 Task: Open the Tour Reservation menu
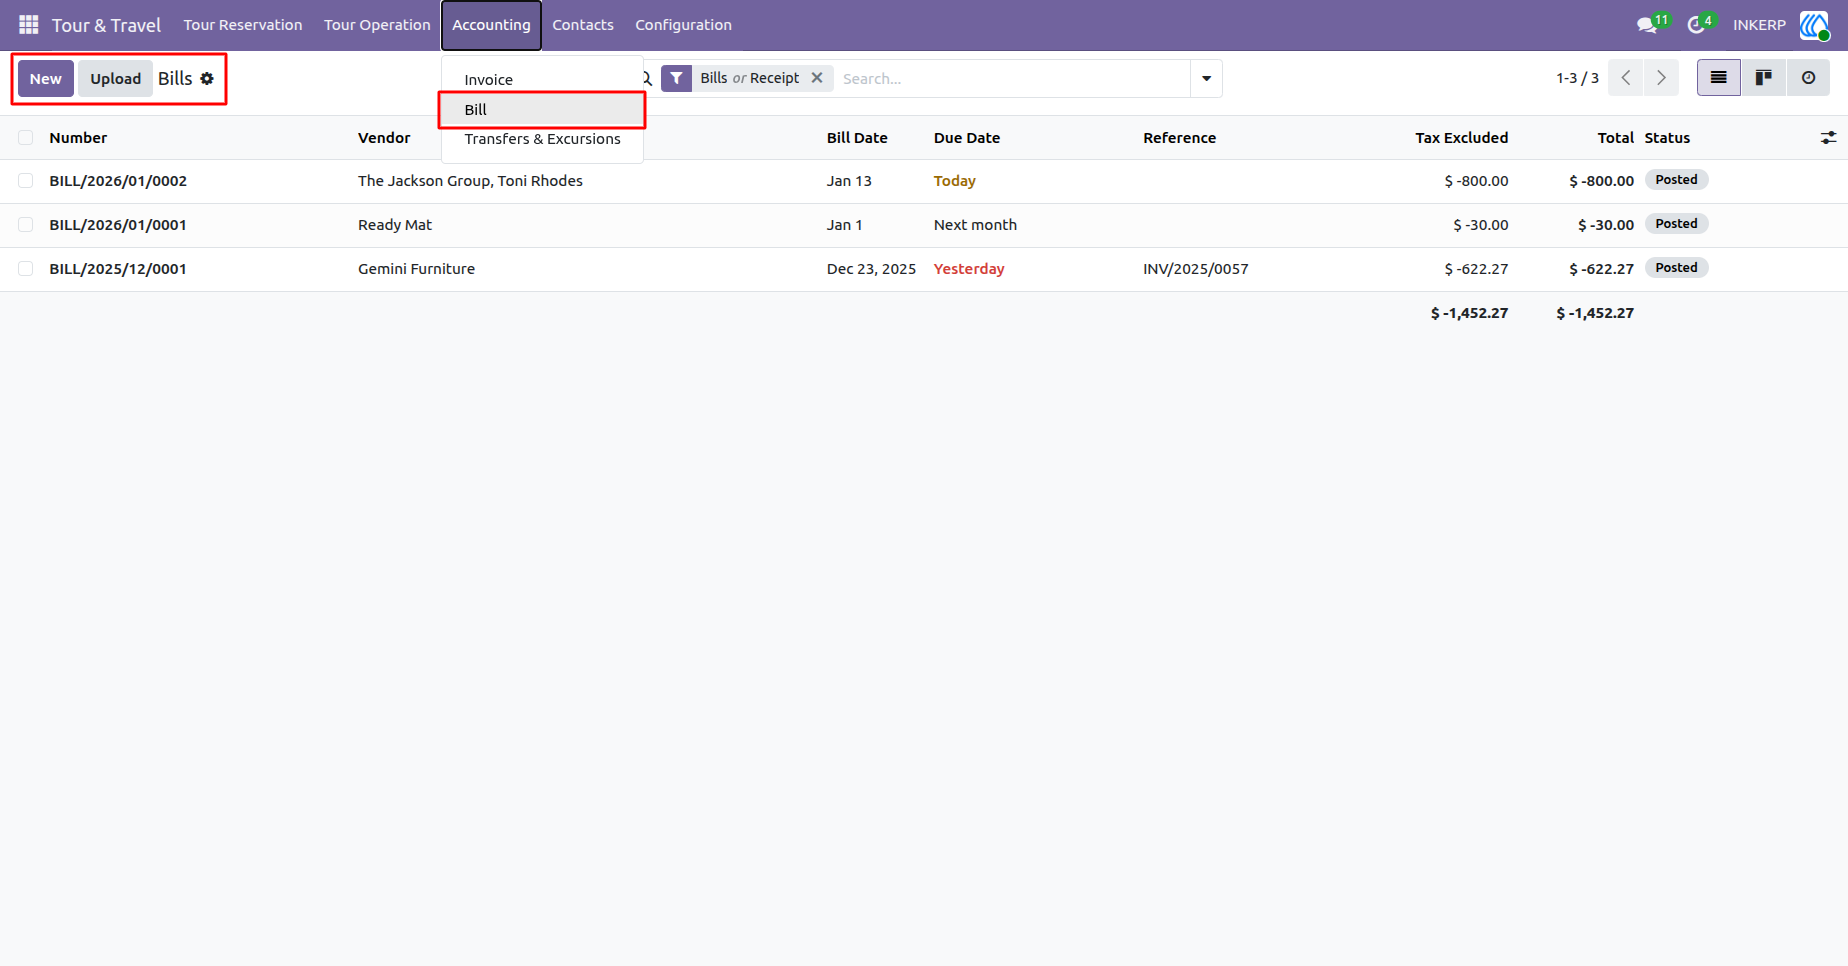[x=243, y=25]
